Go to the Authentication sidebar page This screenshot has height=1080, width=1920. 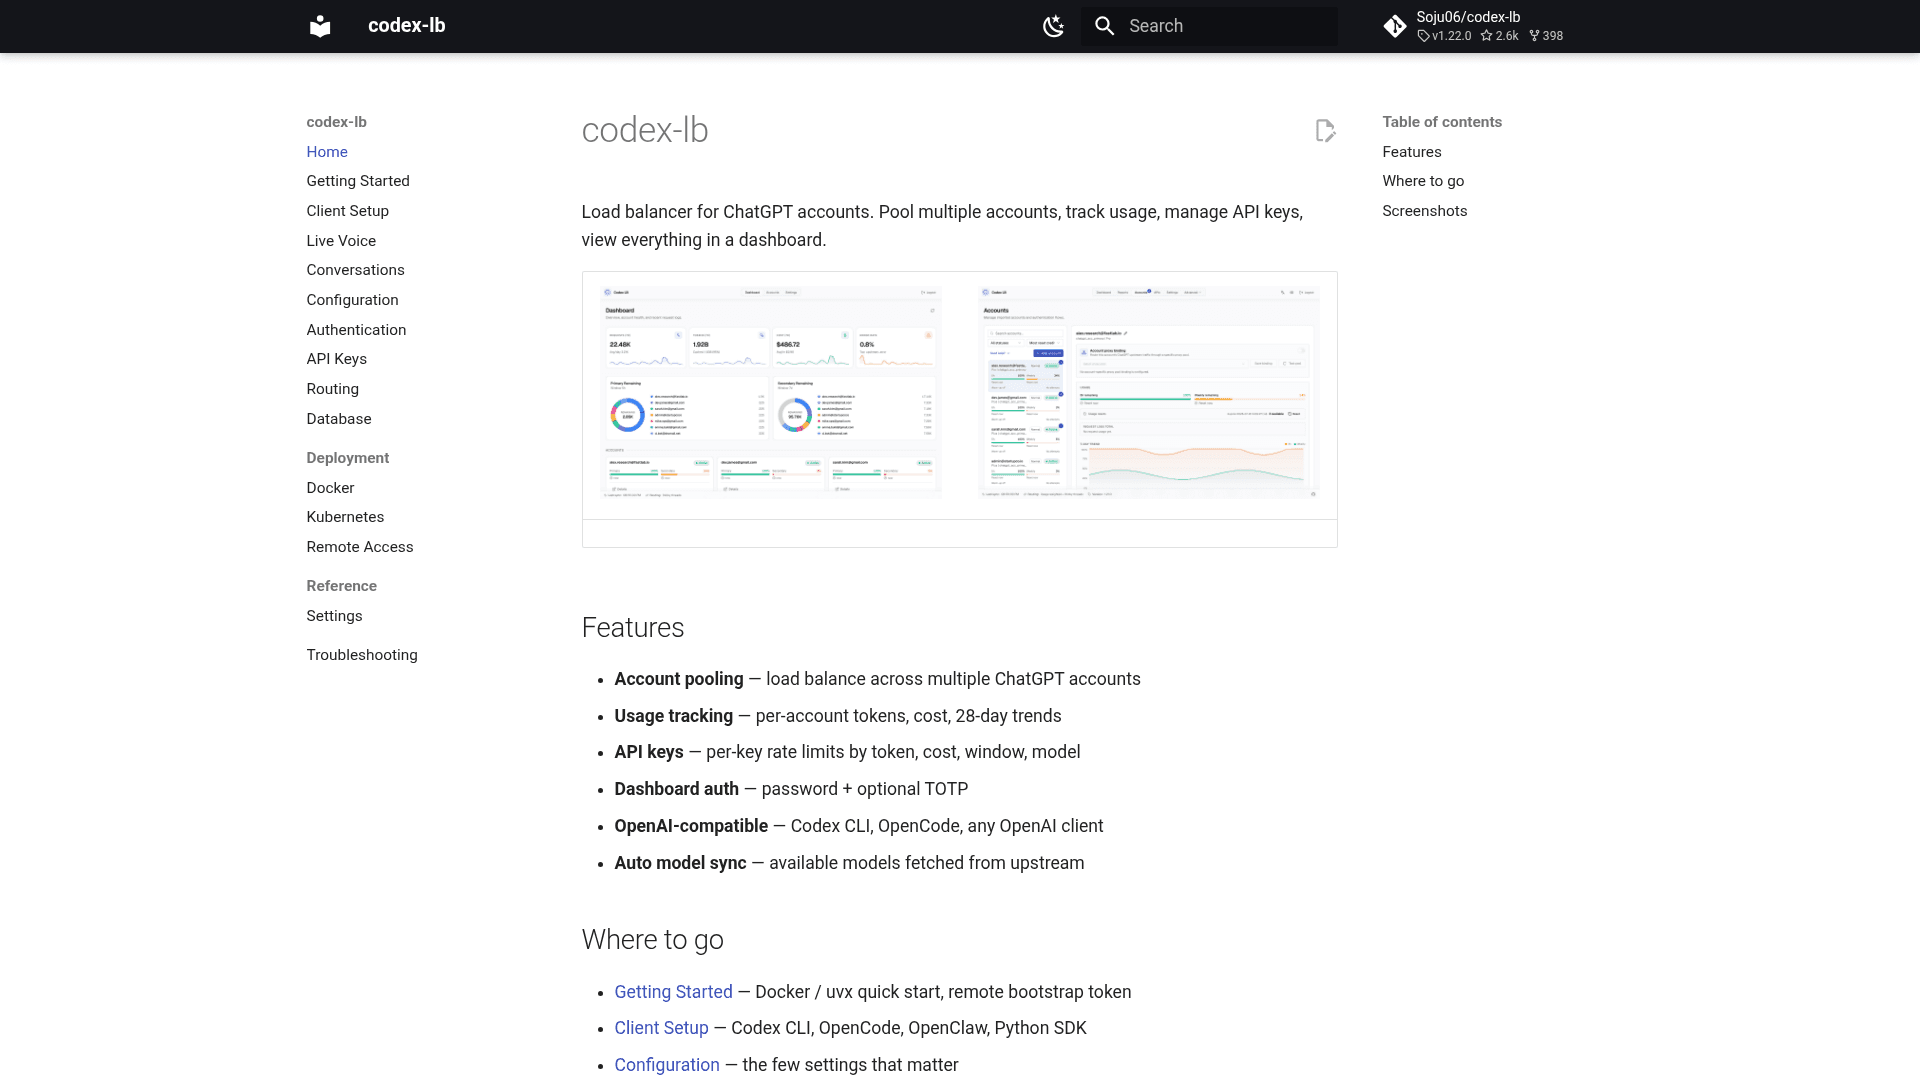pos(357,330)
